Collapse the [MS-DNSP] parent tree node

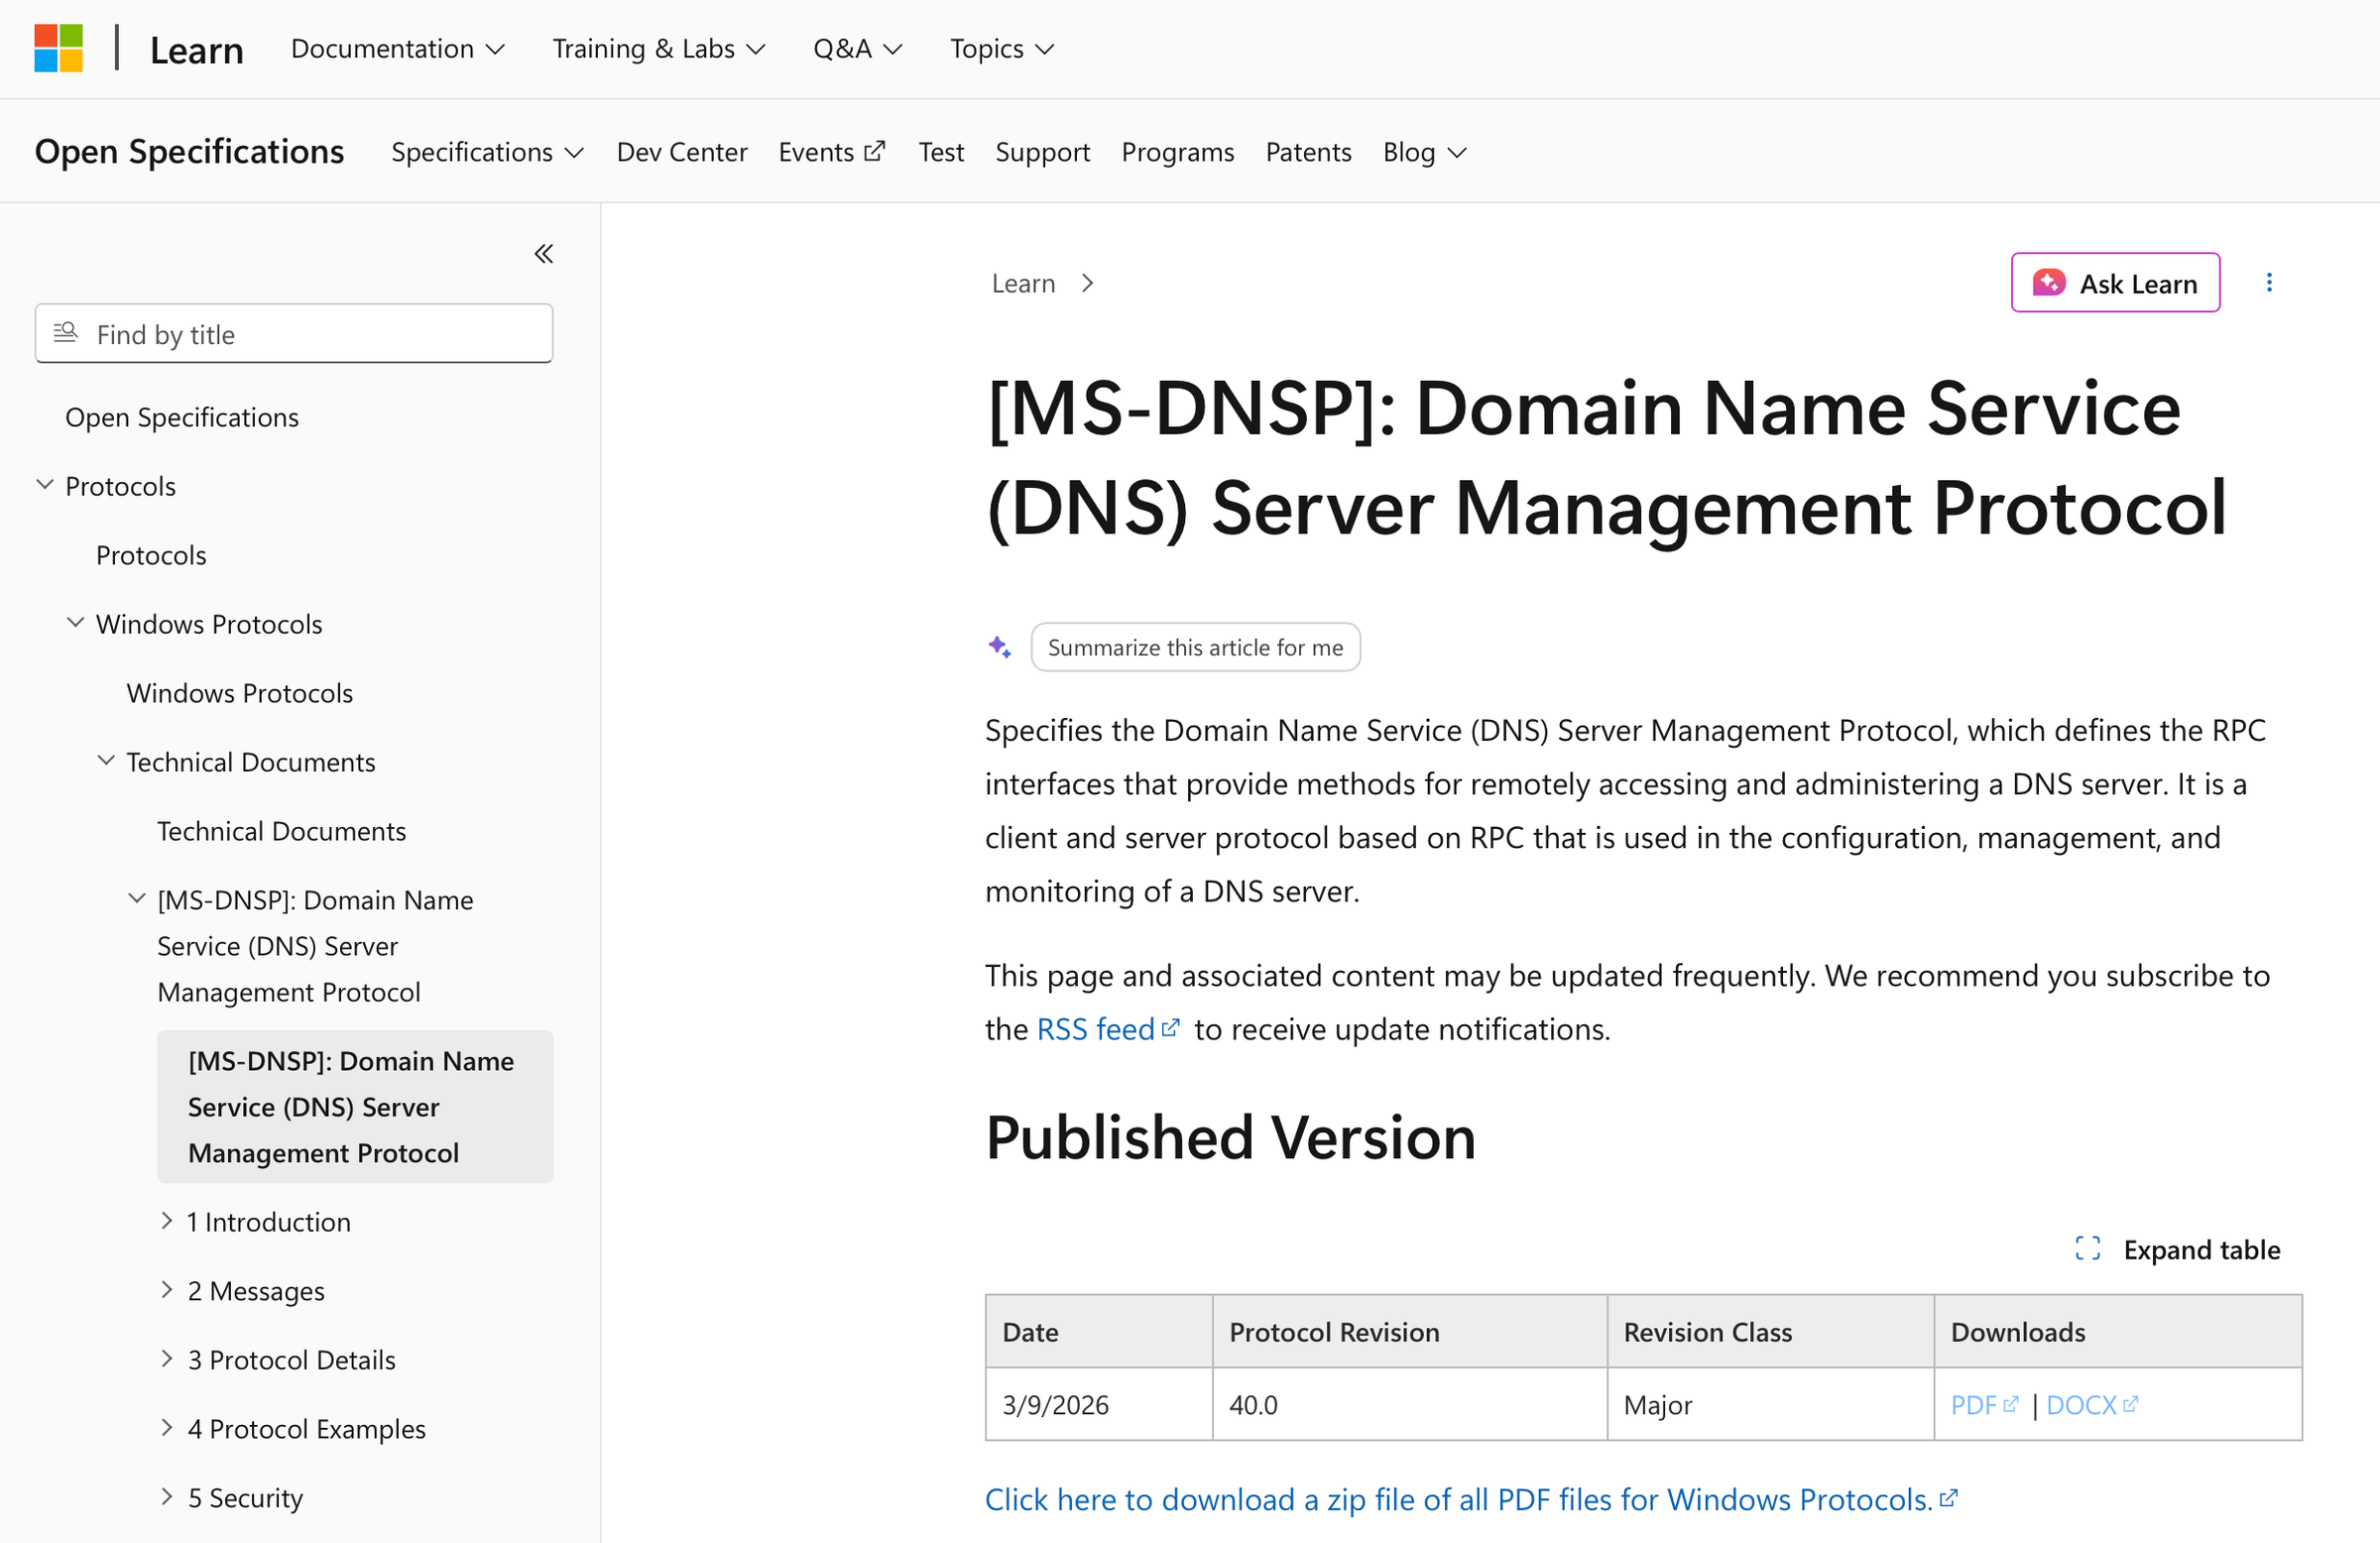click(x=137, y=899)
